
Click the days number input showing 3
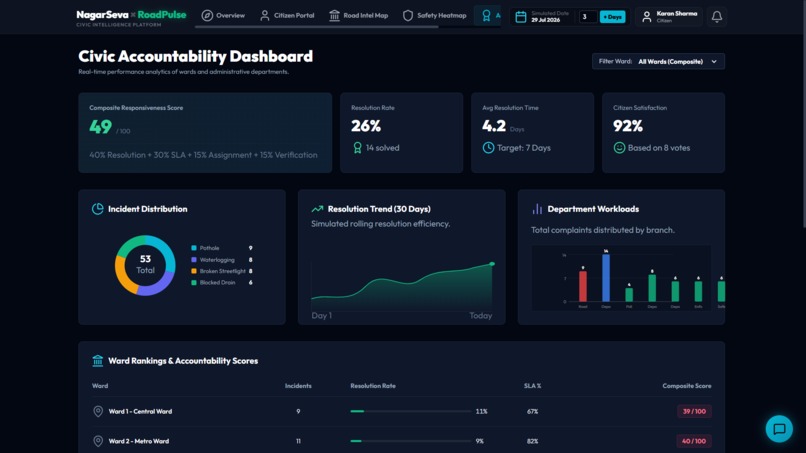click(x=588, y=17)
